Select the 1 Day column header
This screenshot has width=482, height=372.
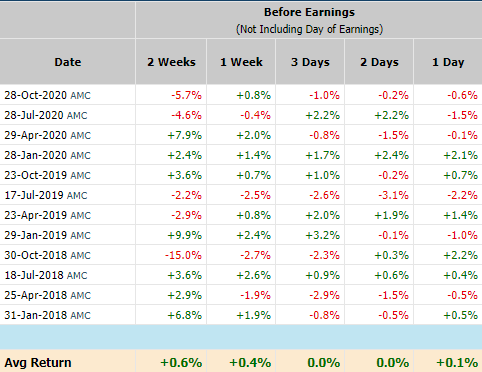448,62
